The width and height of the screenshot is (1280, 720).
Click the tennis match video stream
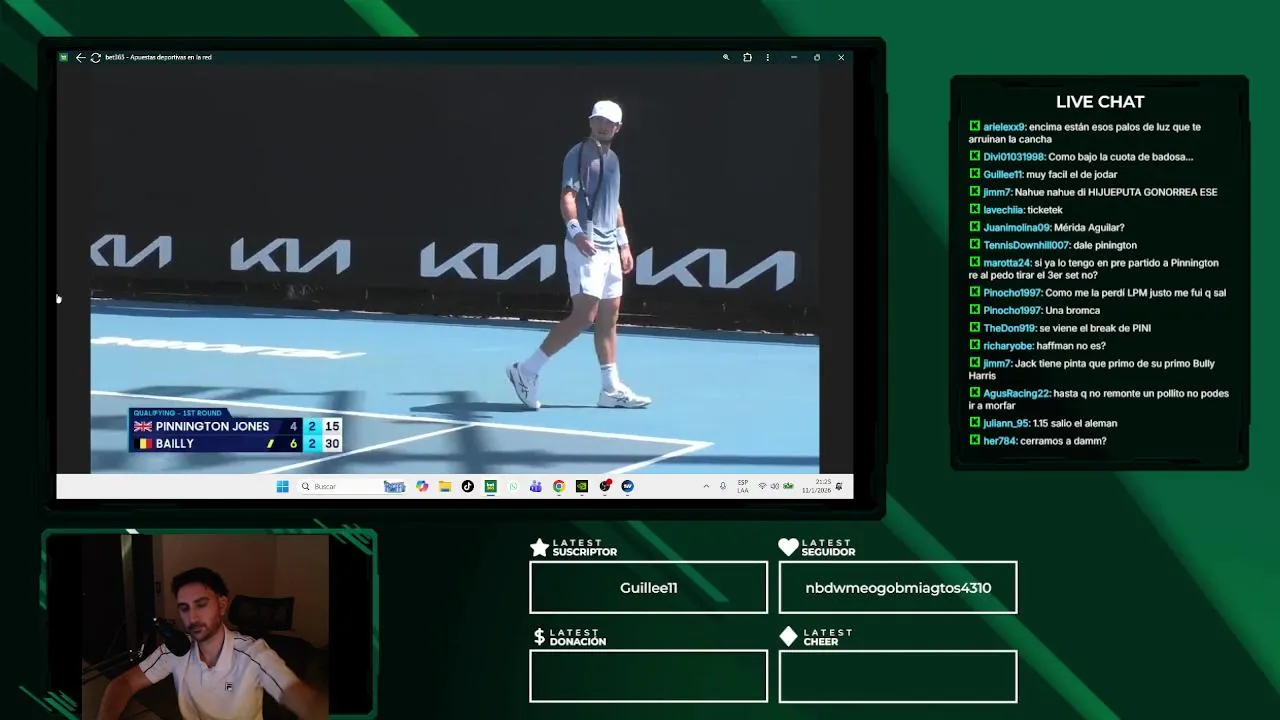(x=455, y=270)
